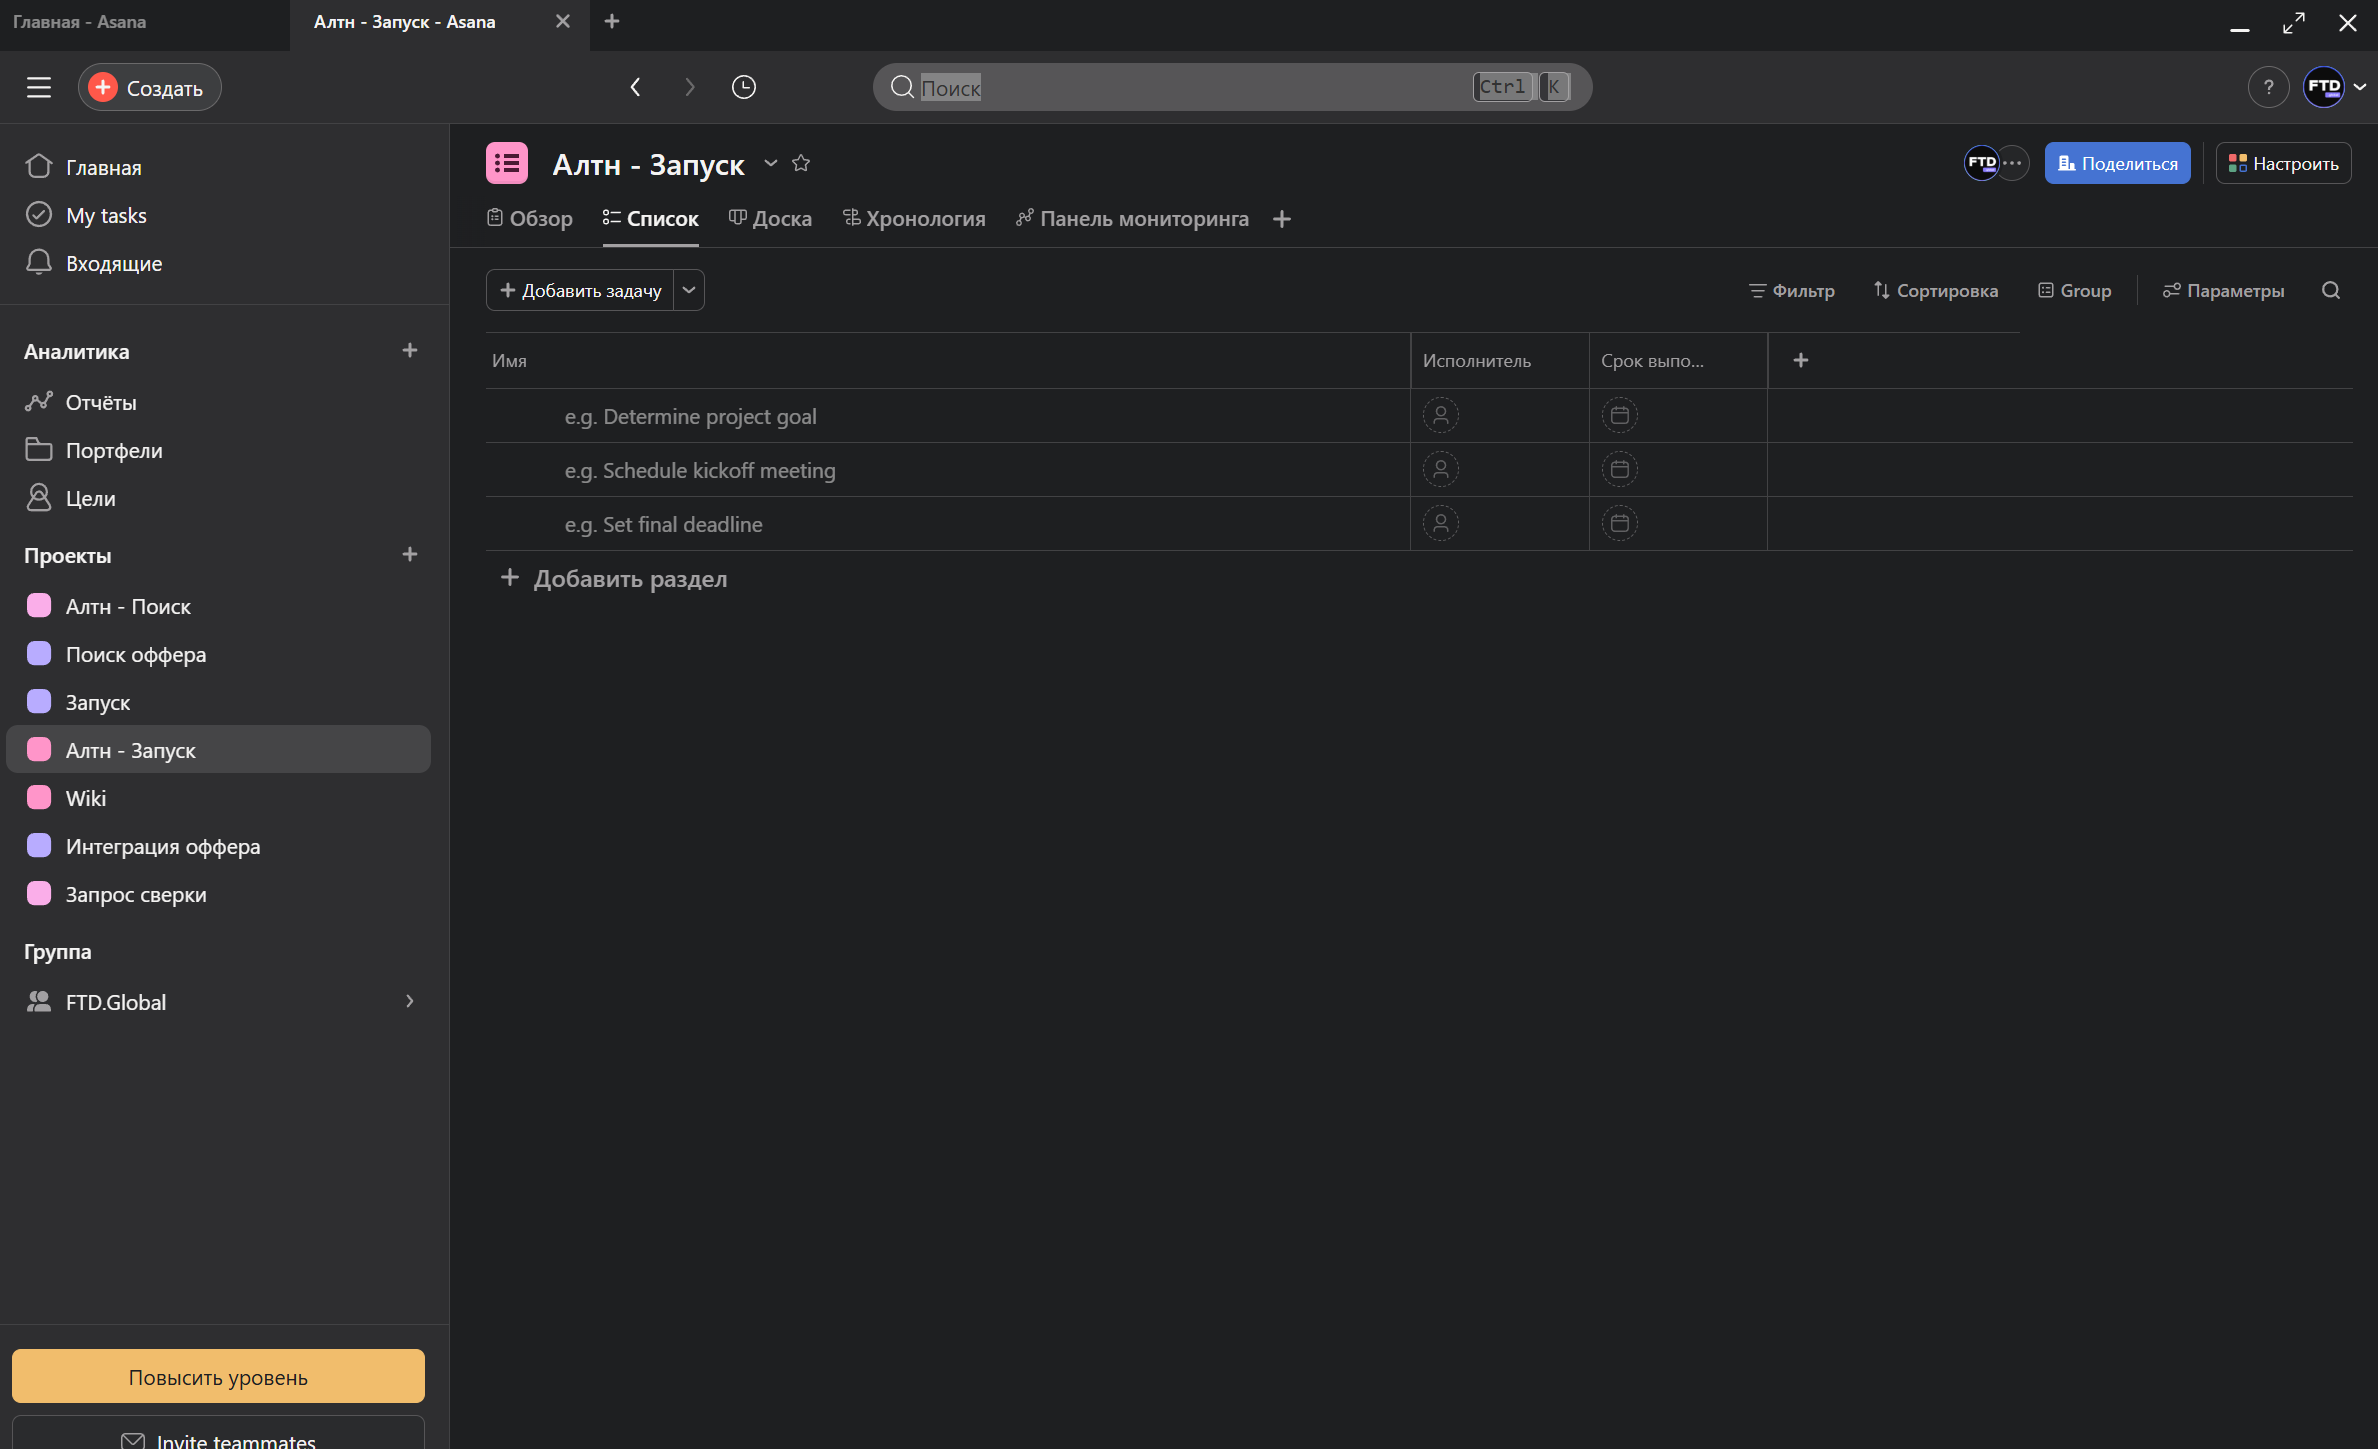Toggle the hamburger sidebar menu
Image resolution: width=2378 pixels, height=1449 pixels.
coord(38,87)
